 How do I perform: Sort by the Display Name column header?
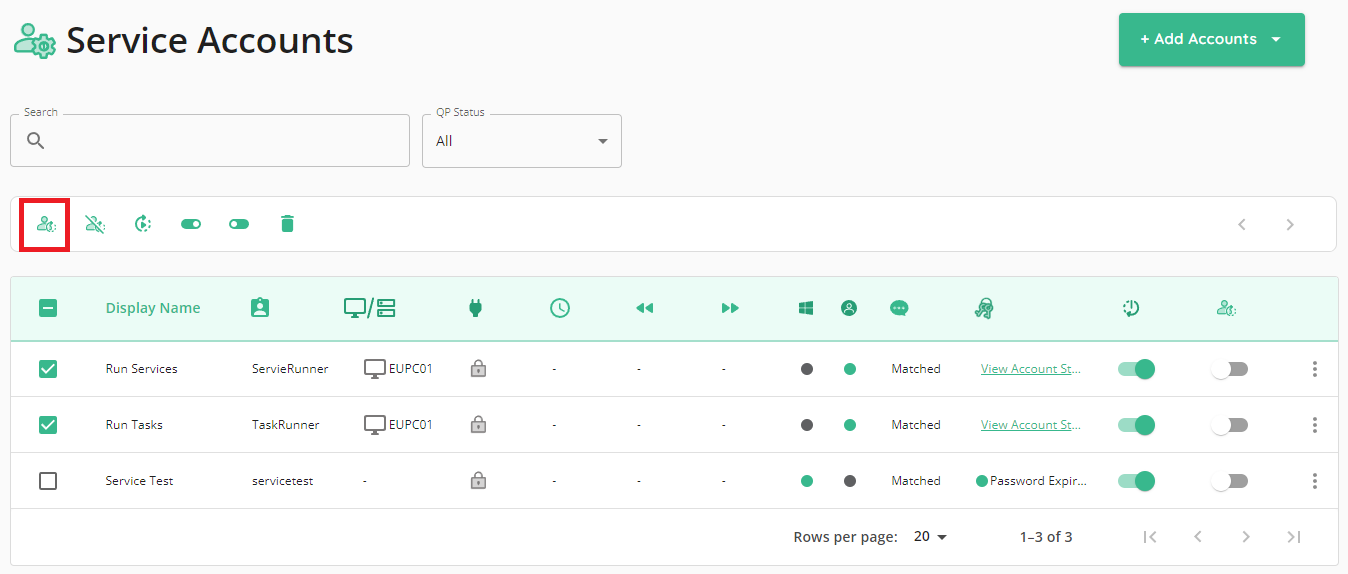tap(153, 308)
